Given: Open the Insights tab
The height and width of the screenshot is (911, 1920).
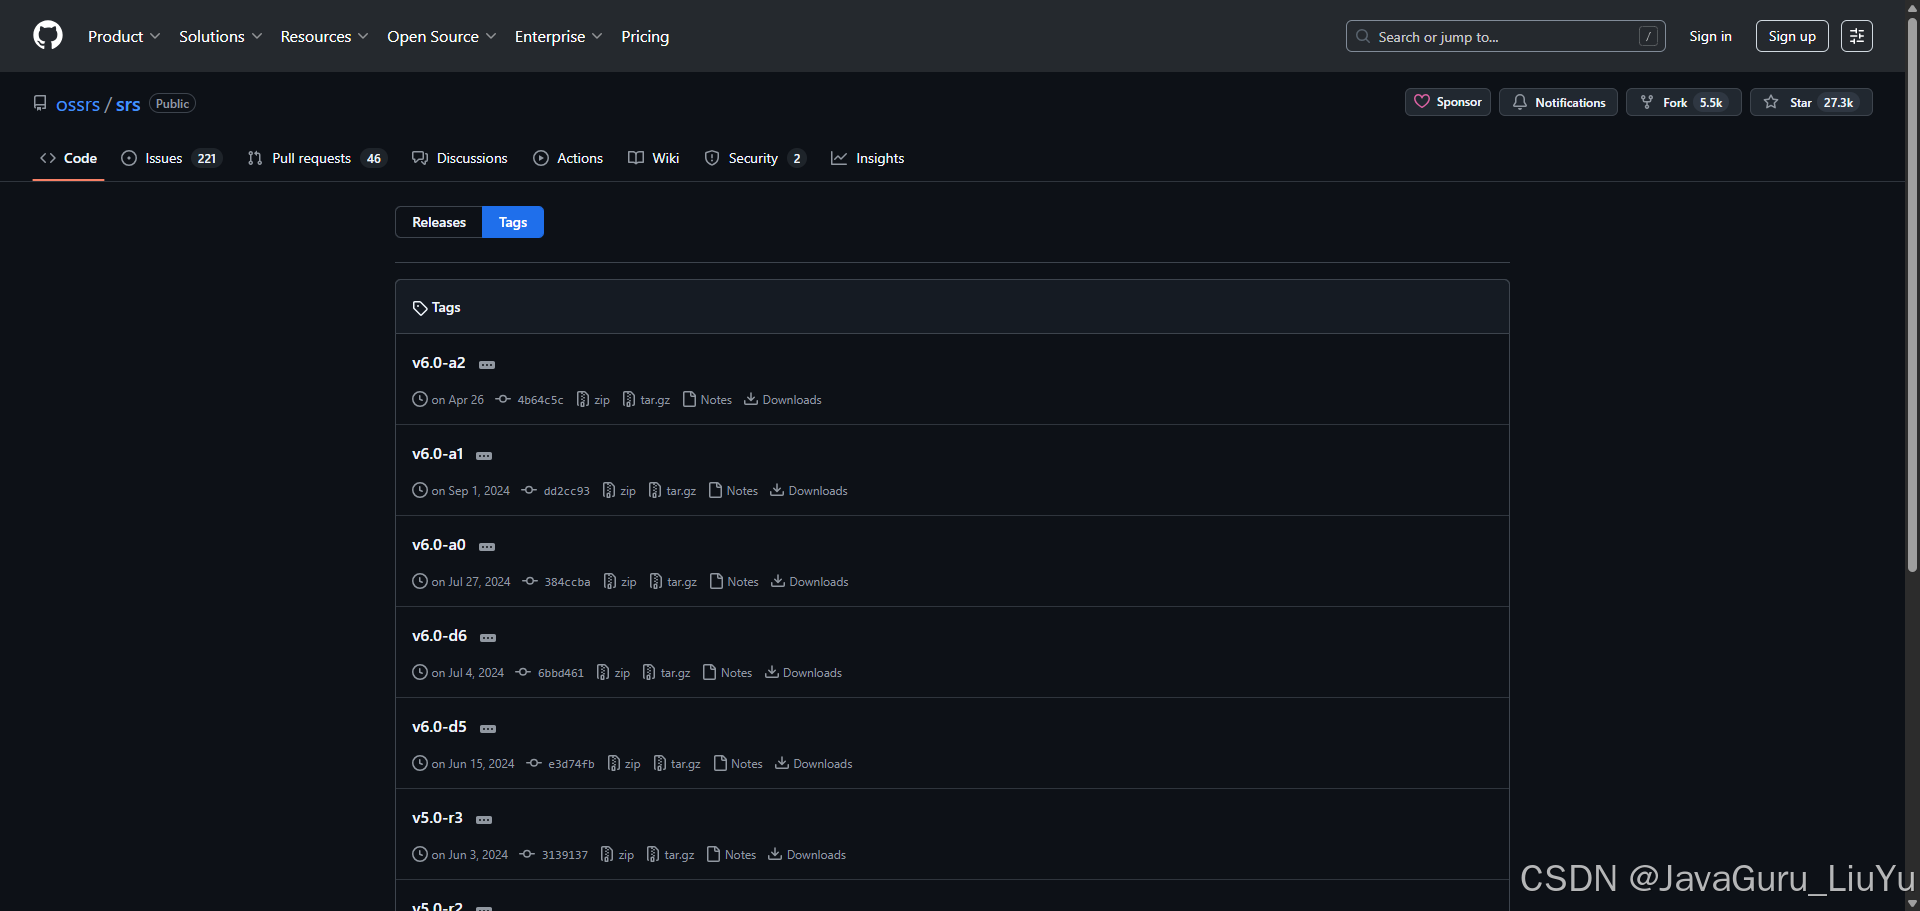Looking at the screenshot, I should click(x=868, y=158).
